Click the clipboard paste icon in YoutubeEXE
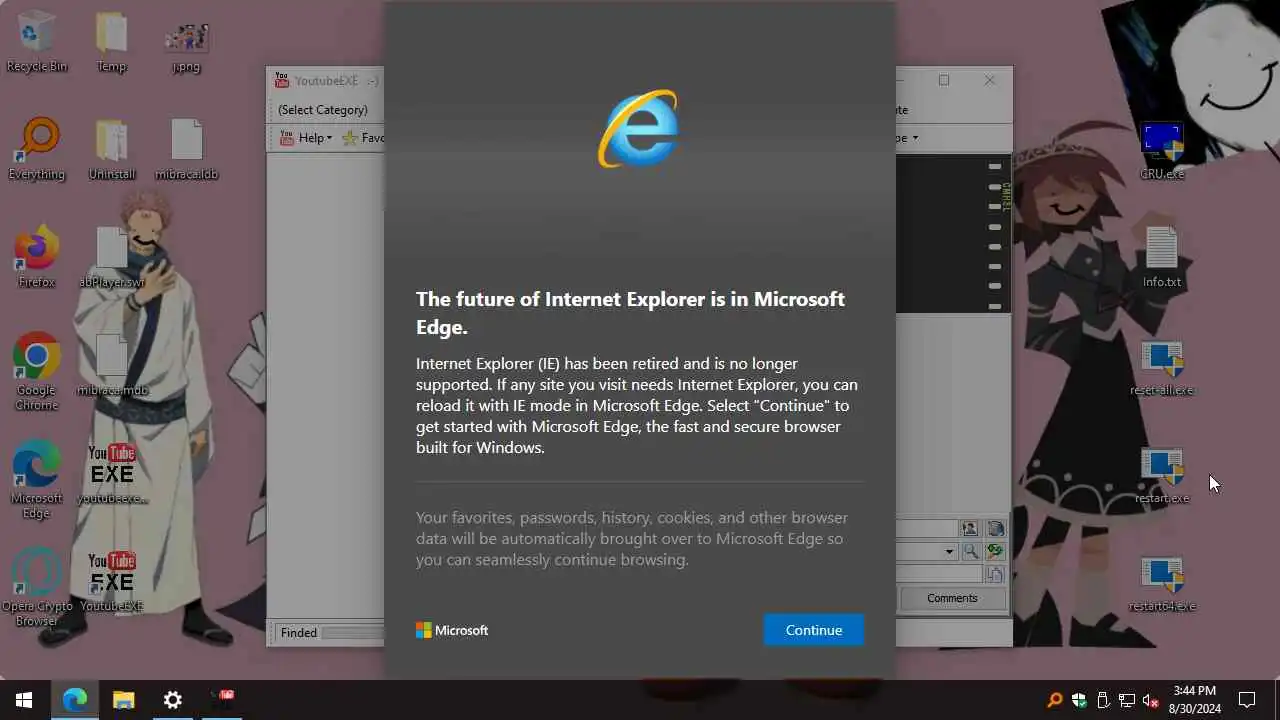The width and height of the screenshot is (1280, 720). pos(995,574)
